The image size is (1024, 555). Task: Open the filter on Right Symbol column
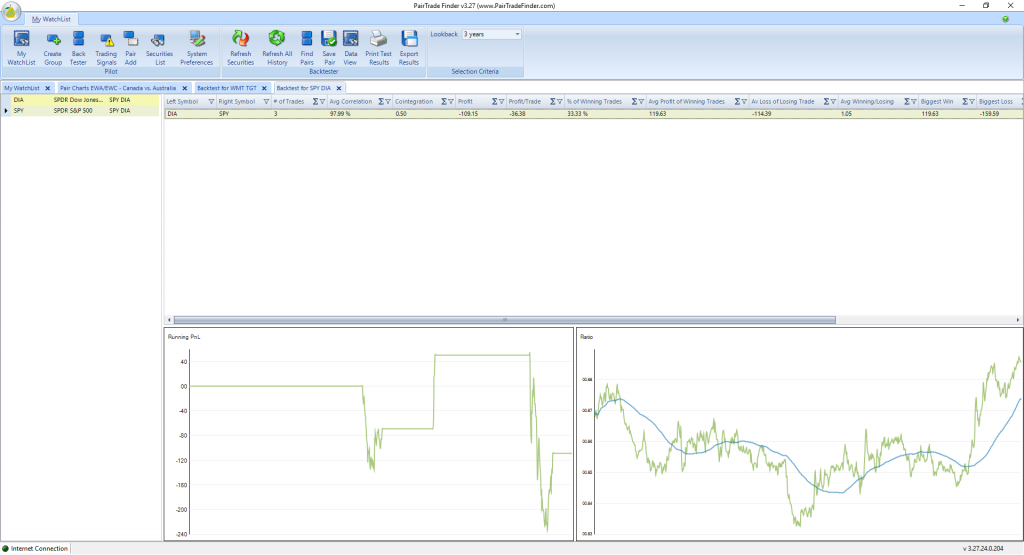266,101
